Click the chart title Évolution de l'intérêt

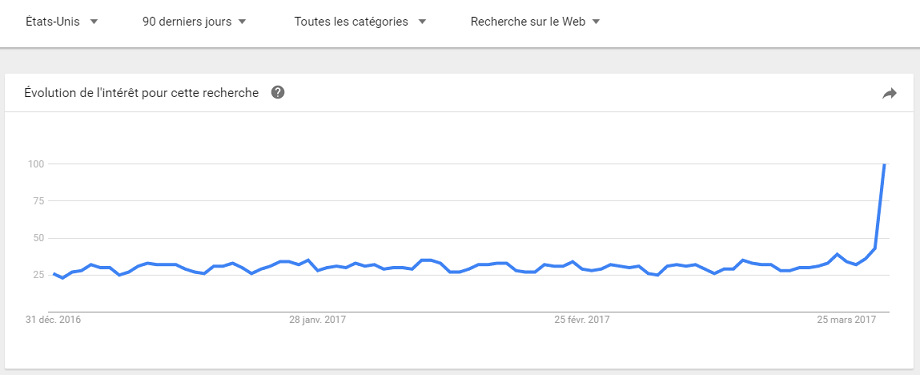pyautogui.click(x=141, y=93)
